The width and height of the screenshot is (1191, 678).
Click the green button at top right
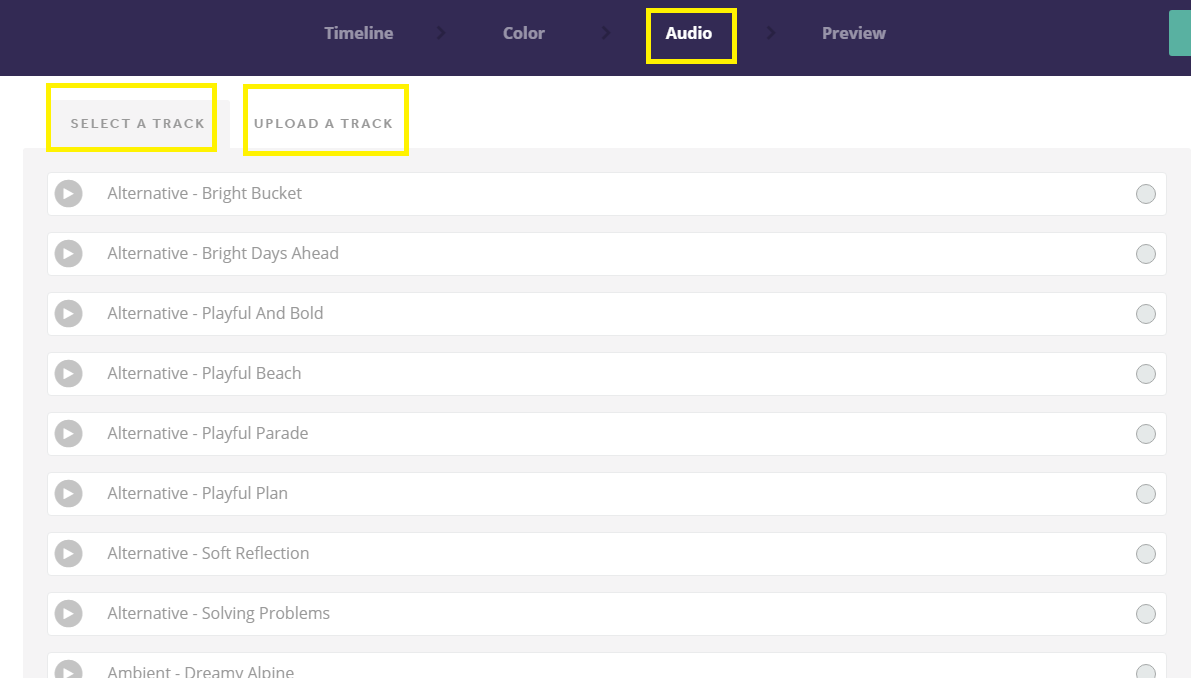pos(1180,33)
